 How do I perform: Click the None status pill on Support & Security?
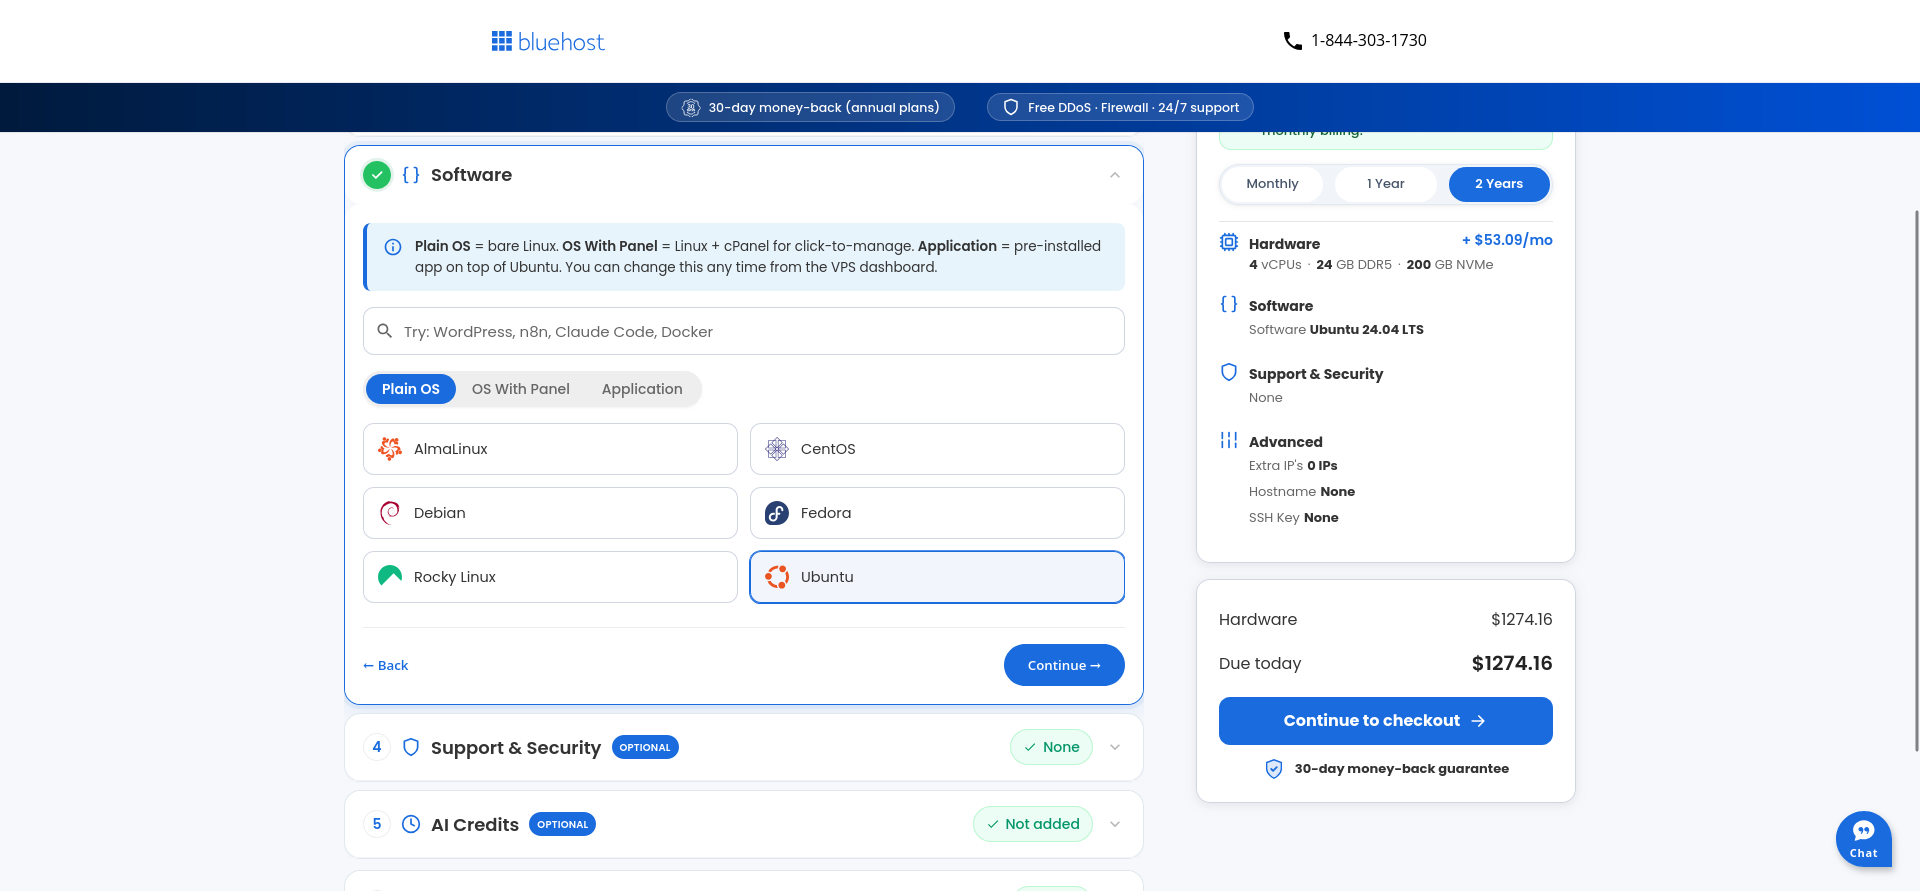pyautogui.click(x=1051, y=747)
